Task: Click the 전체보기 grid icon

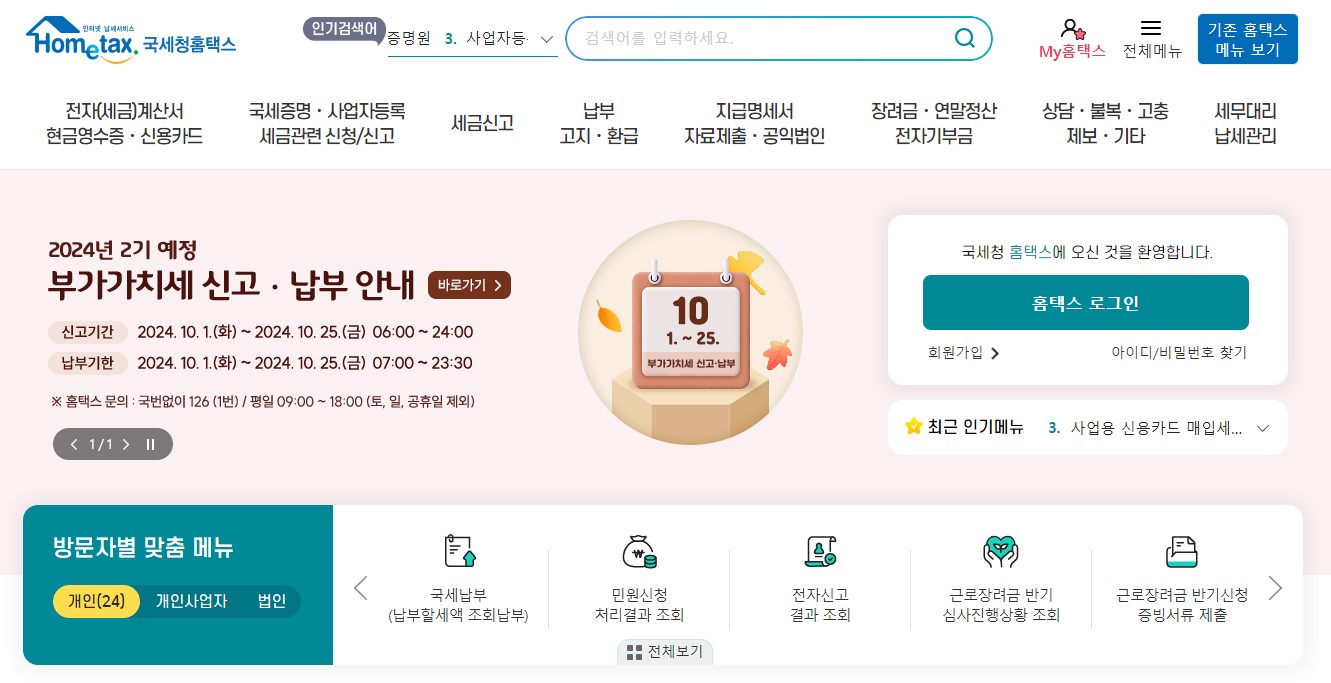Action: point(634,652)
